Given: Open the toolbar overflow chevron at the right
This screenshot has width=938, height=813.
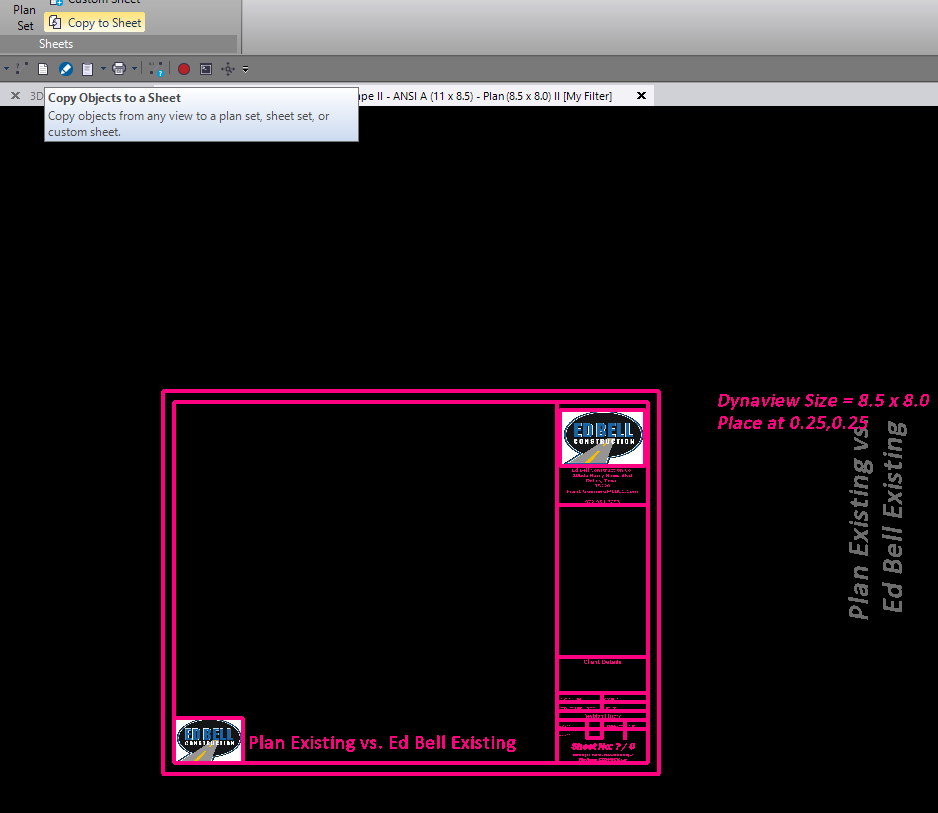Looking at the screenshot, I should [246, 68].
